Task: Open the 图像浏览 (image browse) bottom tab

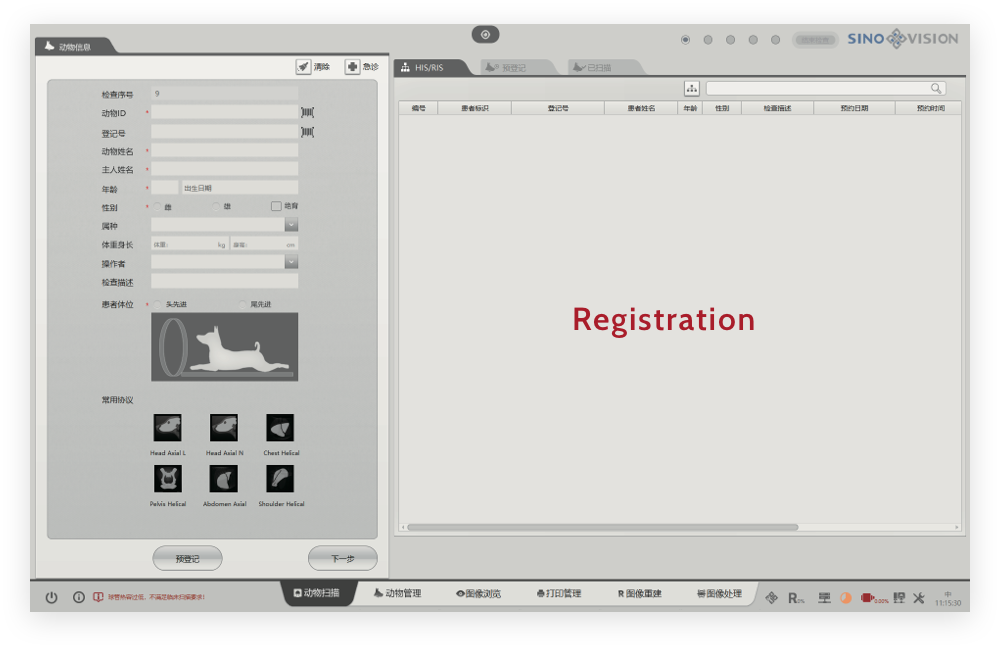Action: pyautogui.click(x=478, y=594)
